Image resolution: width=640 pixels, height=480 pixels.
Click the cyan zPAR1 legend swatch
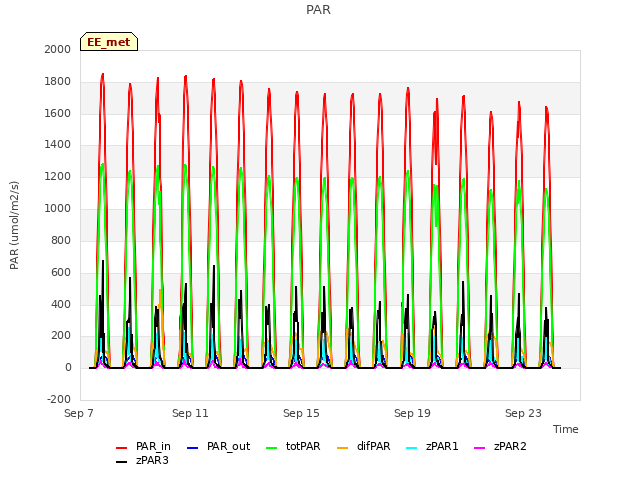coord(412,448)
